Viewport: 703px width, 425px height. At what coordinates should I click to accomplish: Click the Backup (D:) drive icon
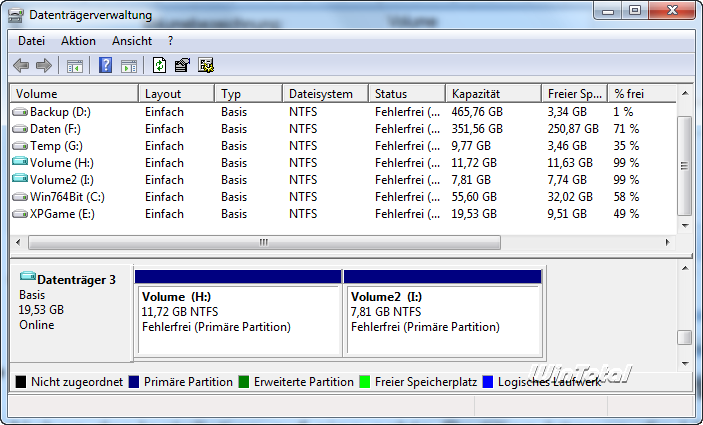20,112
